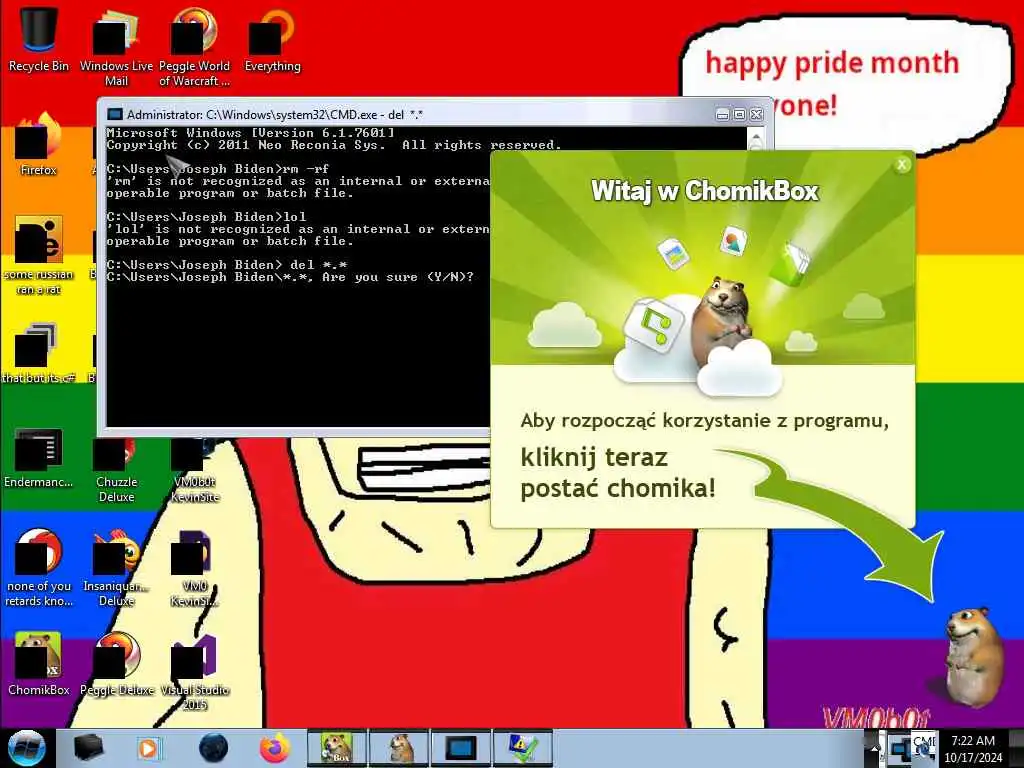Click the ChomikBox popup hamster illustration
The width and height of the screenshot is (1024, 768).
(x=722, y=320)
